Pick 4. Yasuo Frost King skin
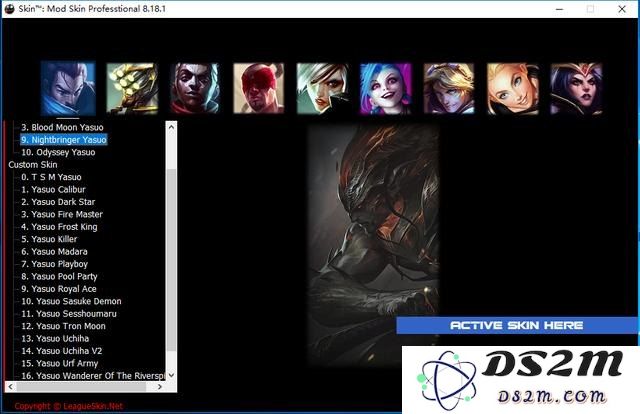The height and width of the screenshot is (414, 640). 59,227
